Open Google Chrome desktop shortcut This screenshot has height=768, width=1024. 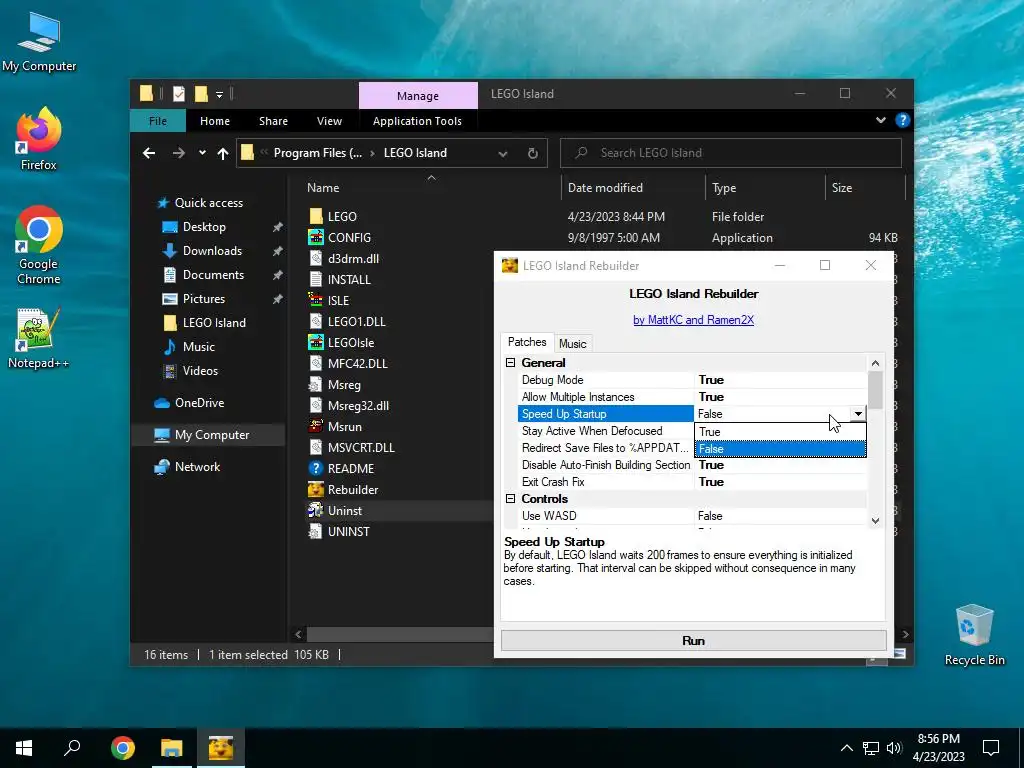[39, 246]
